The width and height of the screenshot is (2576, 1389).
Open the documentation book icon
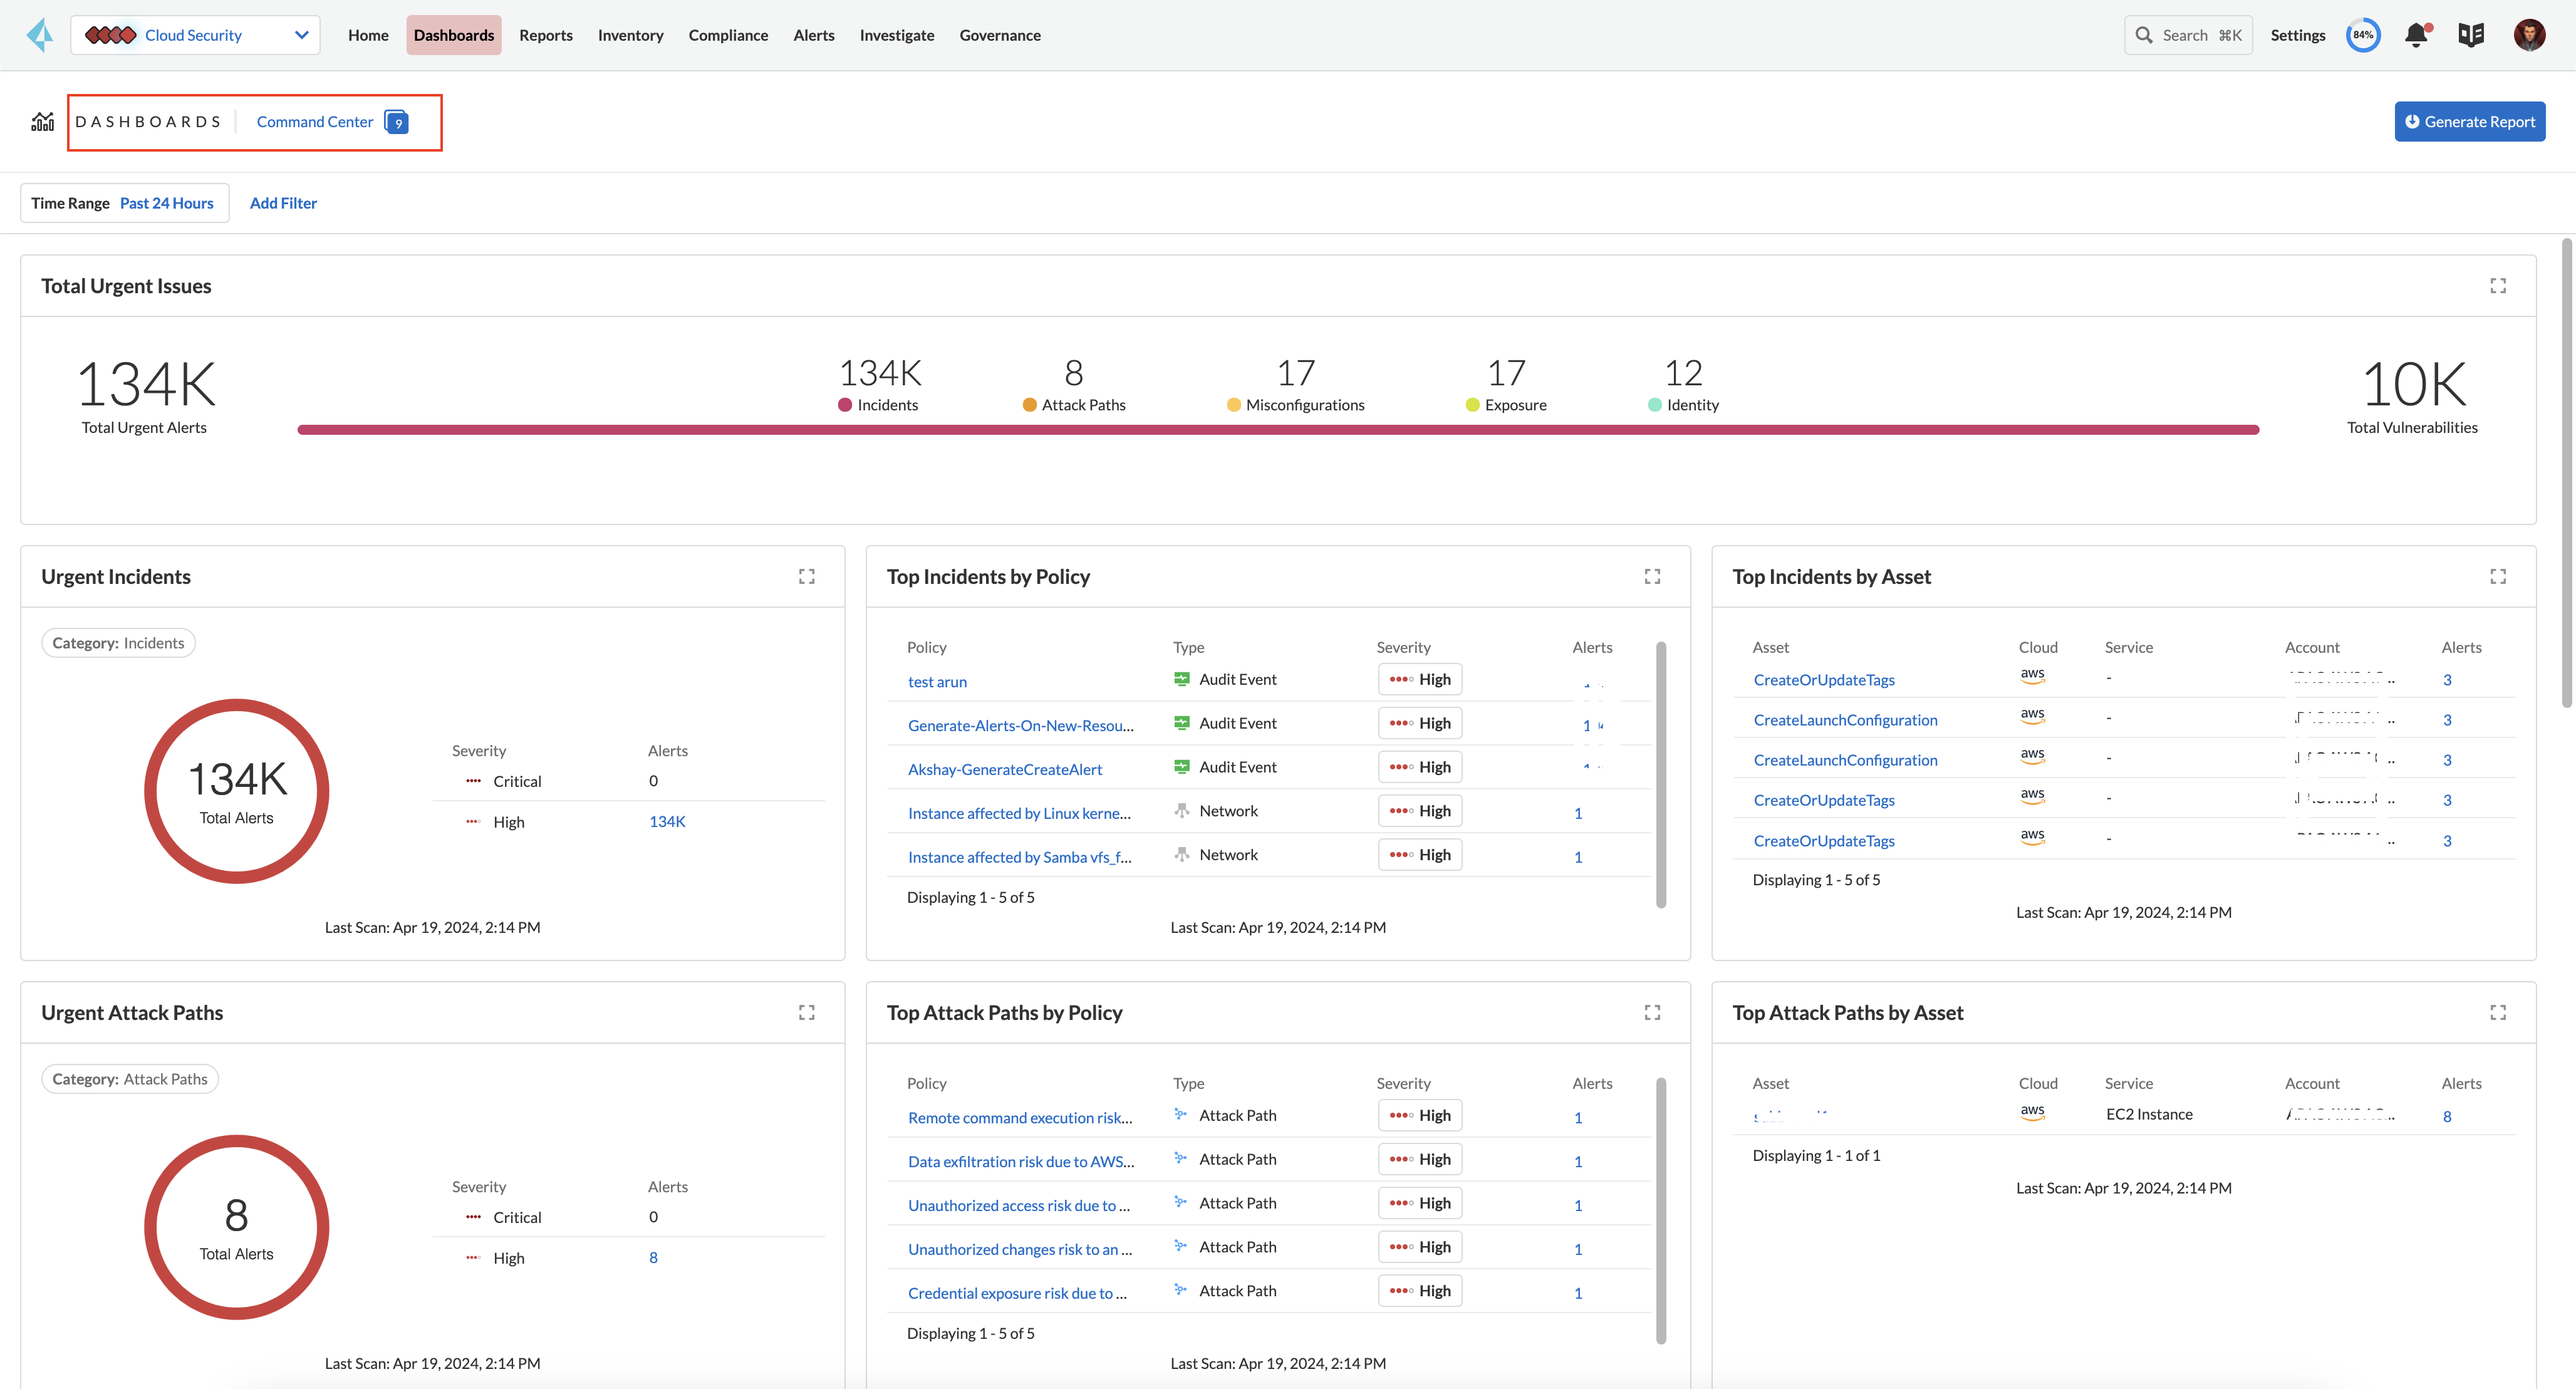[x=2470, y=35]
